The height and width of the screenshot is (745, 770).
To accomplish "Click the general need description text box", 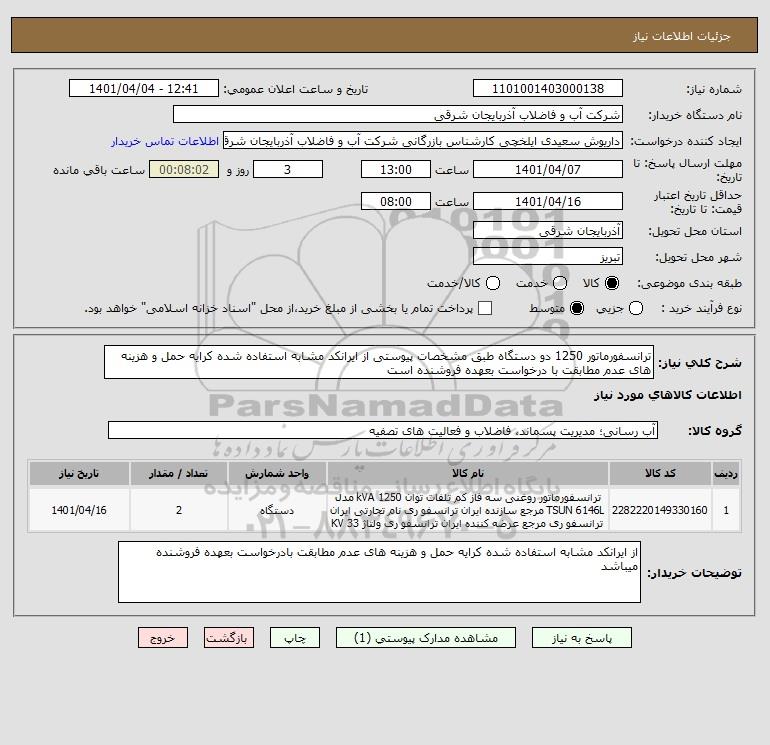I will coord(379,362).
